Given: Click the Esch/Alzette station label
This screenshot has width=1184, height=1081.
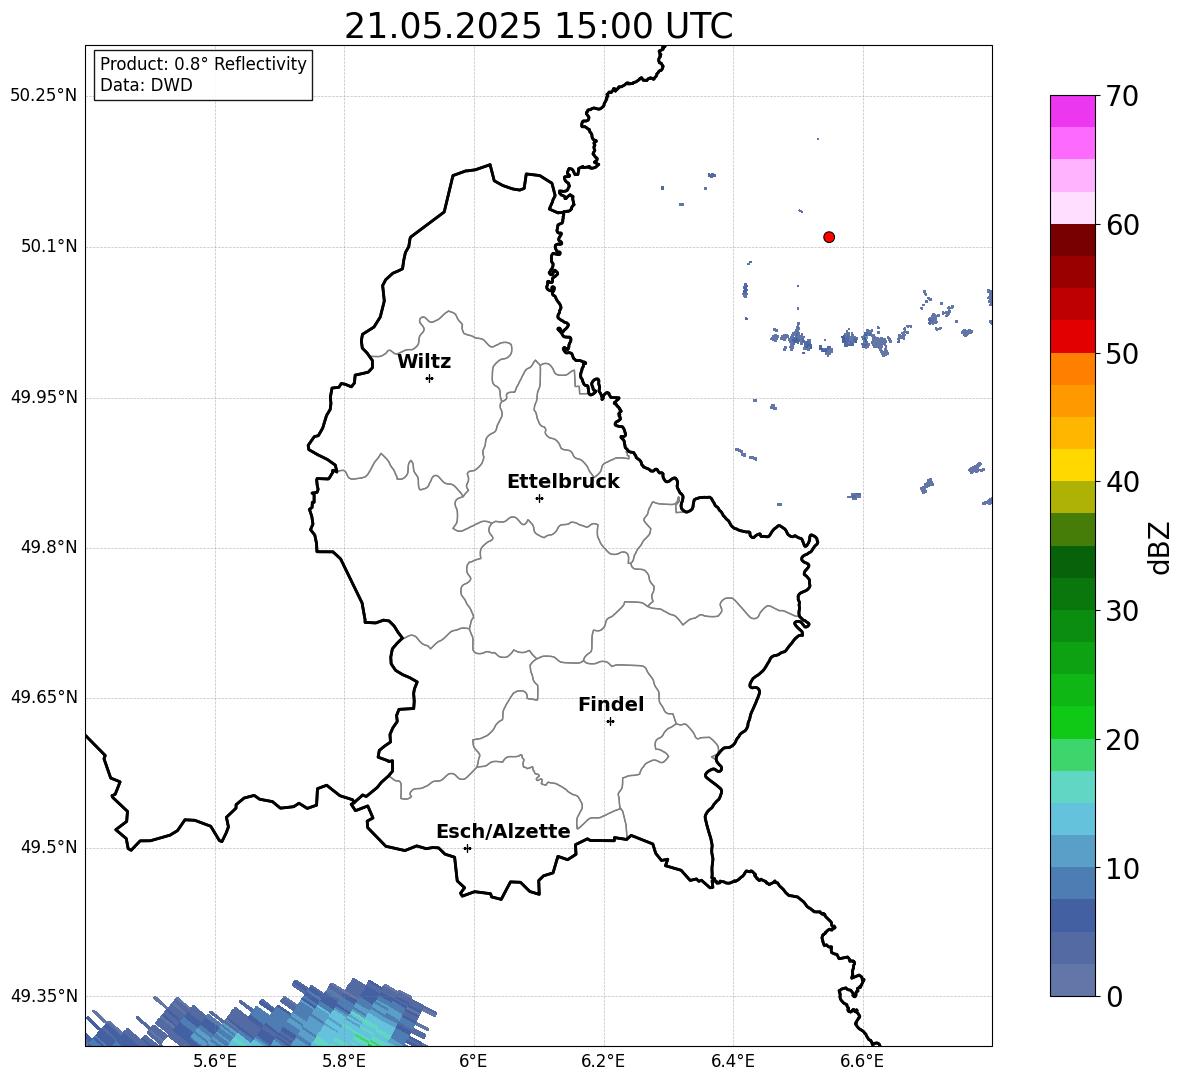Looking at the screenshot, I should point(503,831).
